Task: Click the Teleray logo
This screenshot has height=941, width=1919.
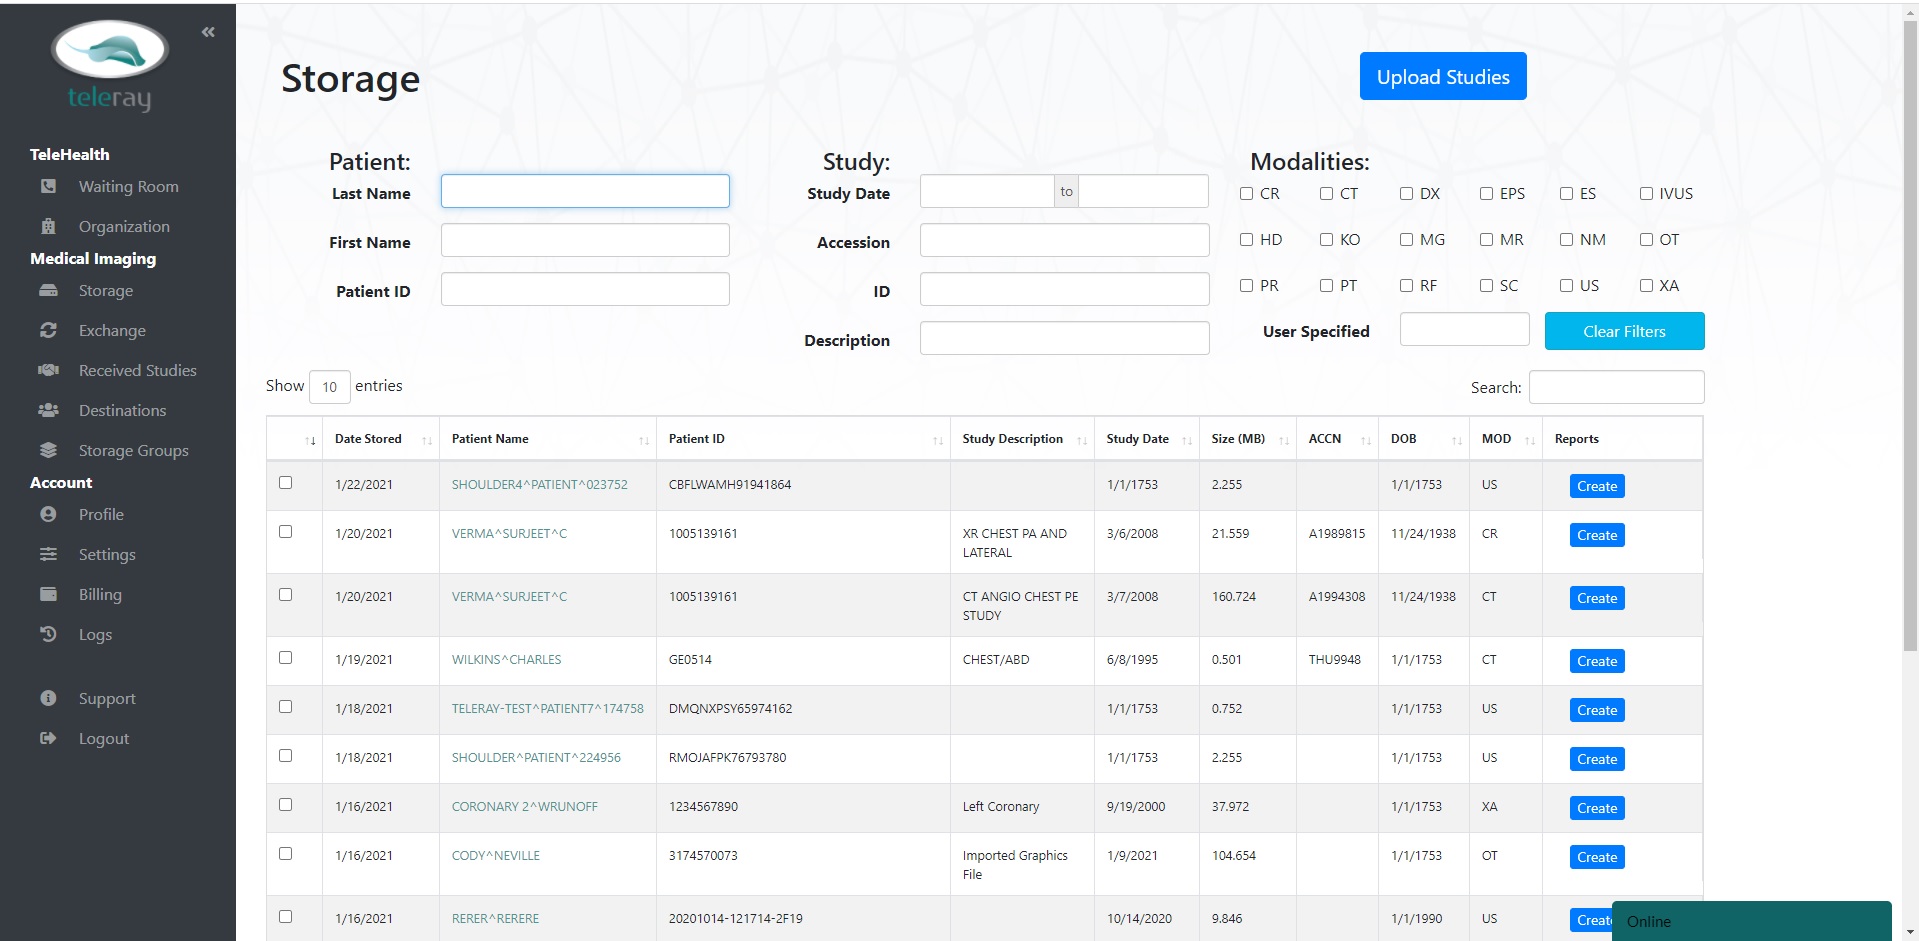Action: coord(110,66)
